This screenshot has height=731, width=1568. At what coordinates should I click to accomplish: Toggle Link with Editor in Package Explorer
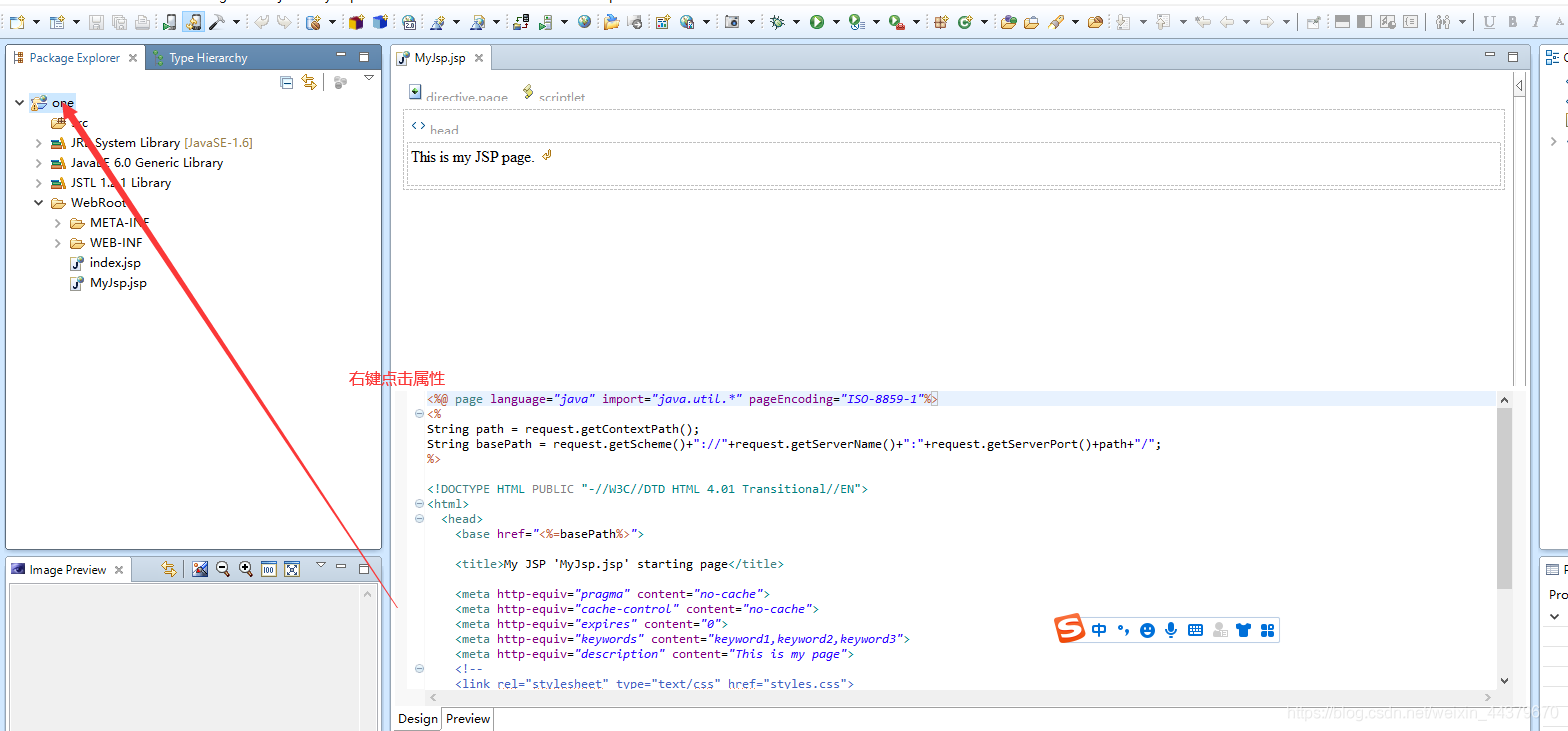point(309,82)
